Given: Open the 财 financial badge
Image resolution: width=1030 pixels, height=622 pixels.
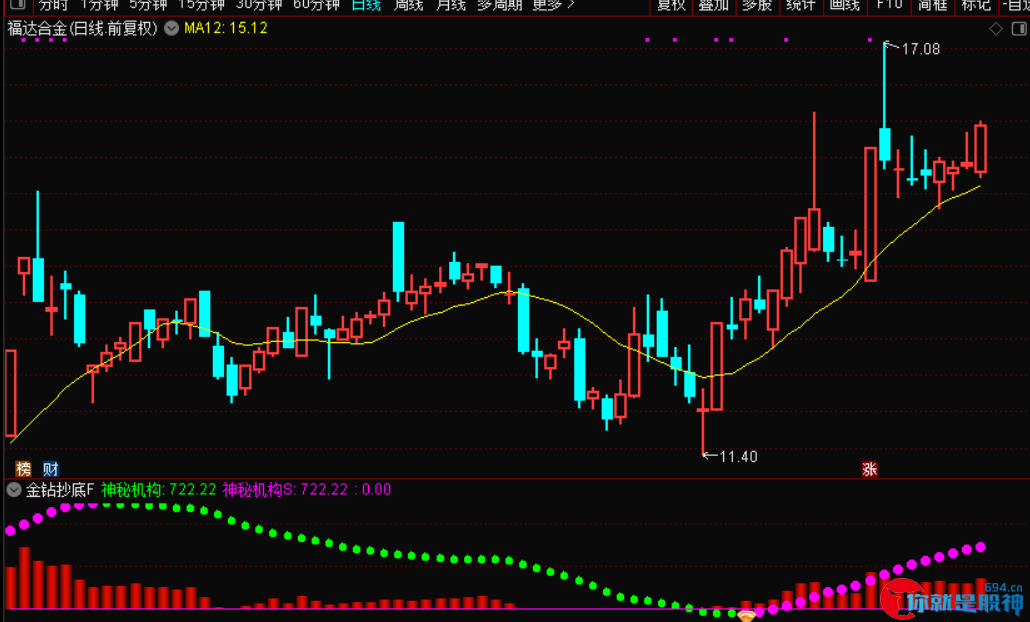Looking at the screenshot, I should click(51, 468).
